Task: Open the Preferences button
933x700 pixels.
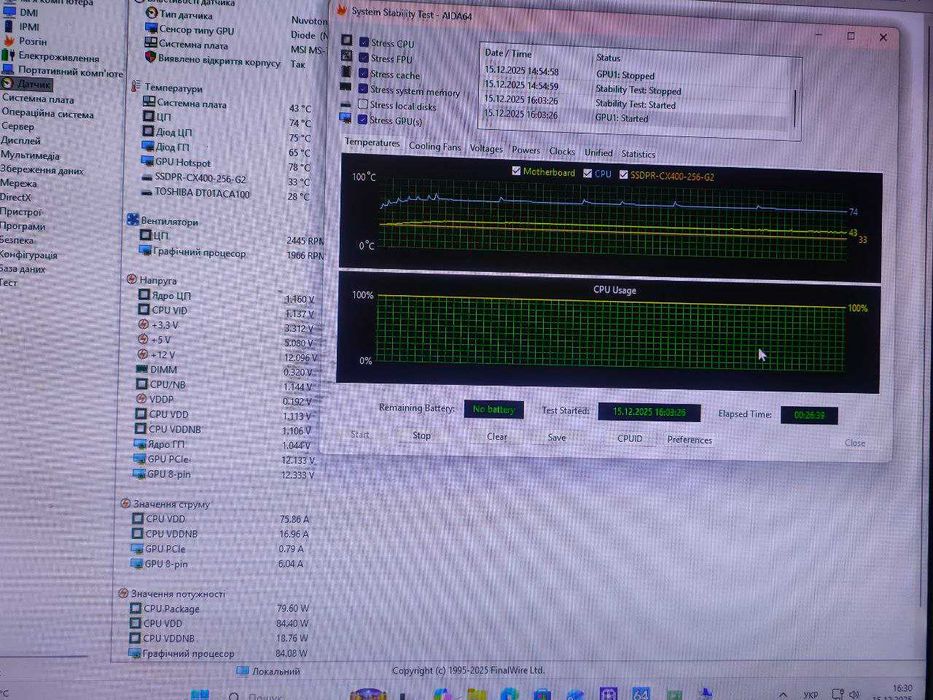Action: [x=690, y=439]
